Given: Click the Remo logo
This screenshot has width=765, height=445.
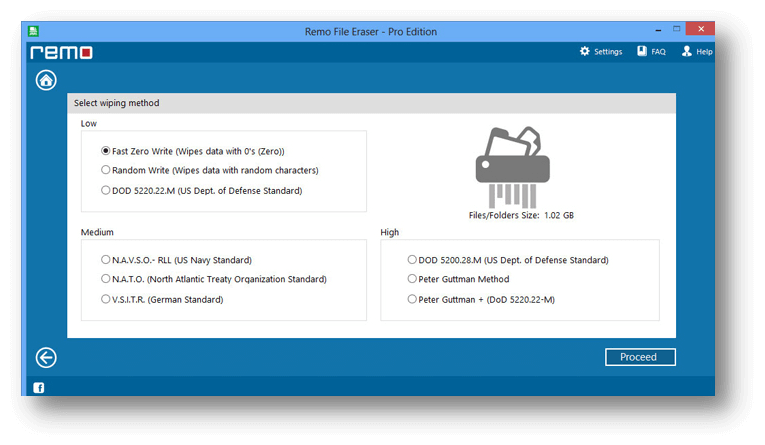Looking at the screenshot, I should [61, 52].
